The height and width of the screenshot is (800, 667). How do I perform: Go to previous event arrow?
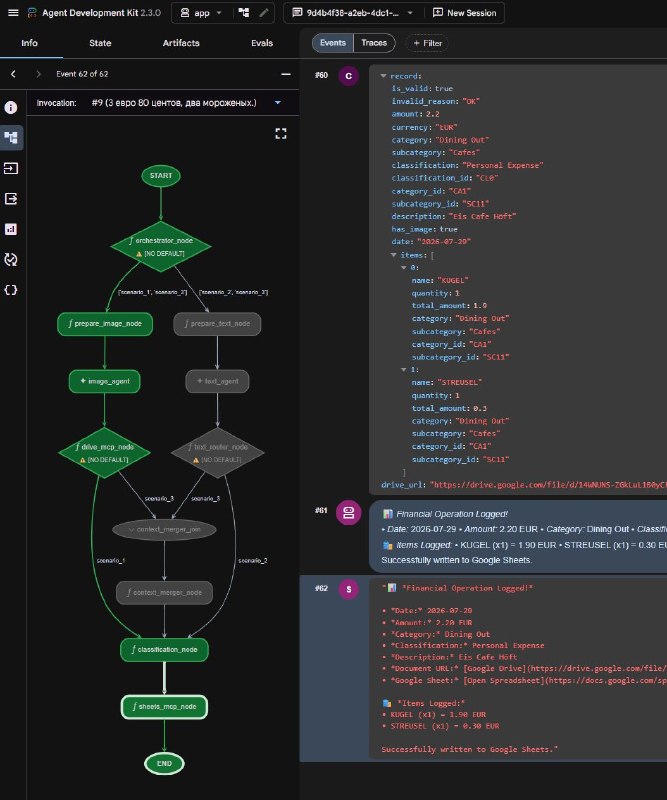pyautogui.click(x=13, y=74)
